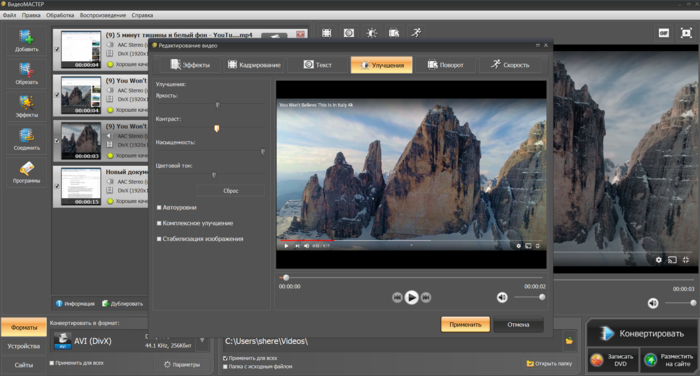Click the Отмена button
The image size is (700, 376).
[x=518, y=325]
